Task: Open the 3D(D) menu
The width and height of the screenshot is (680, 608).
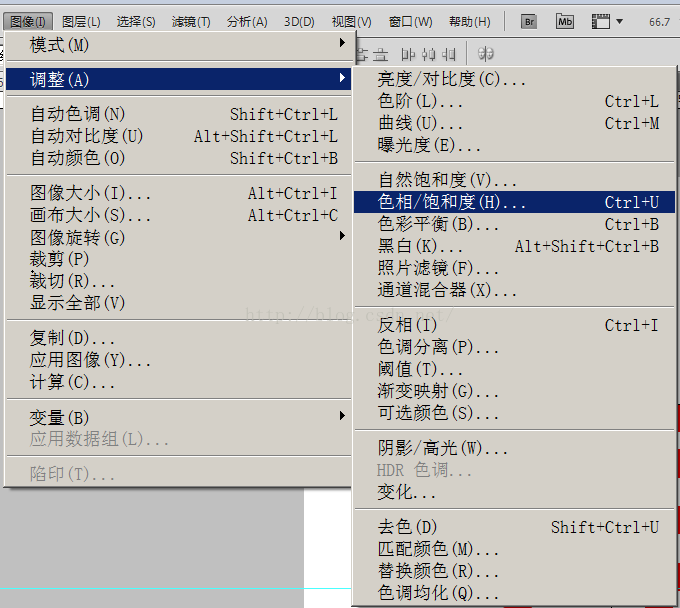Action: tap(299, 21)
